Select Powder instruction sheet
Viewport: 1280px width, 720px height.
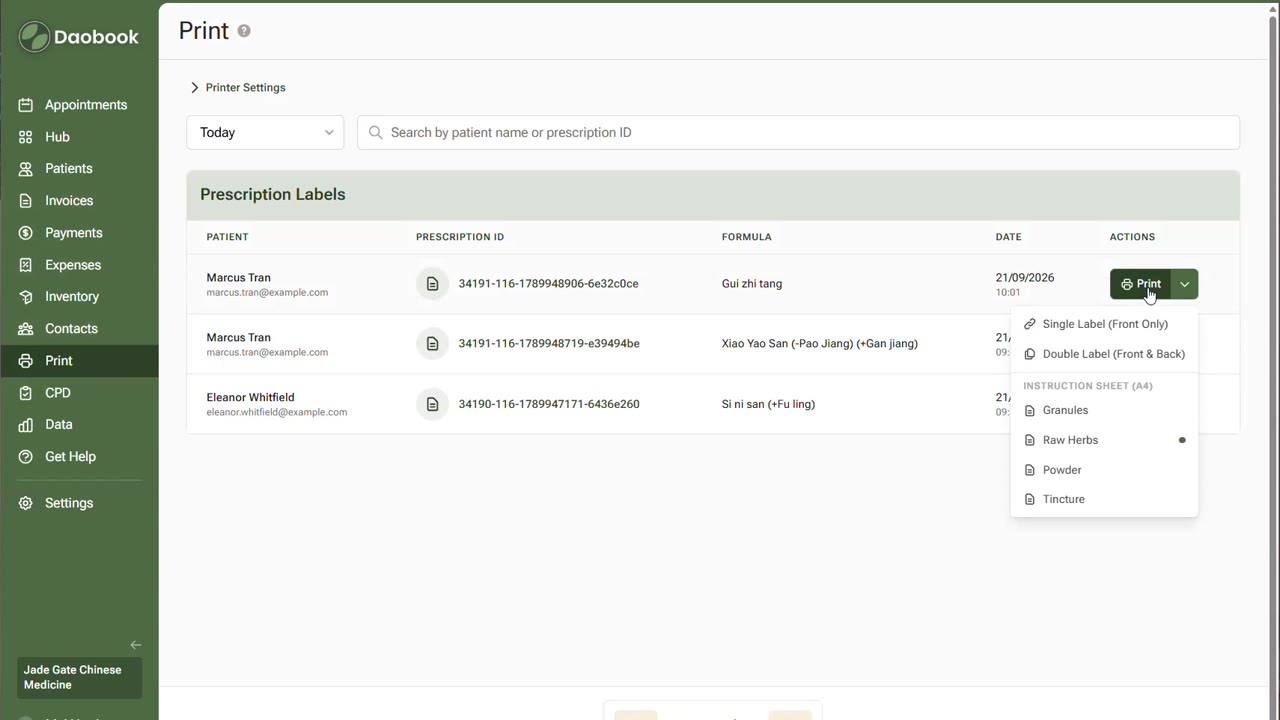coord(1104,470)
